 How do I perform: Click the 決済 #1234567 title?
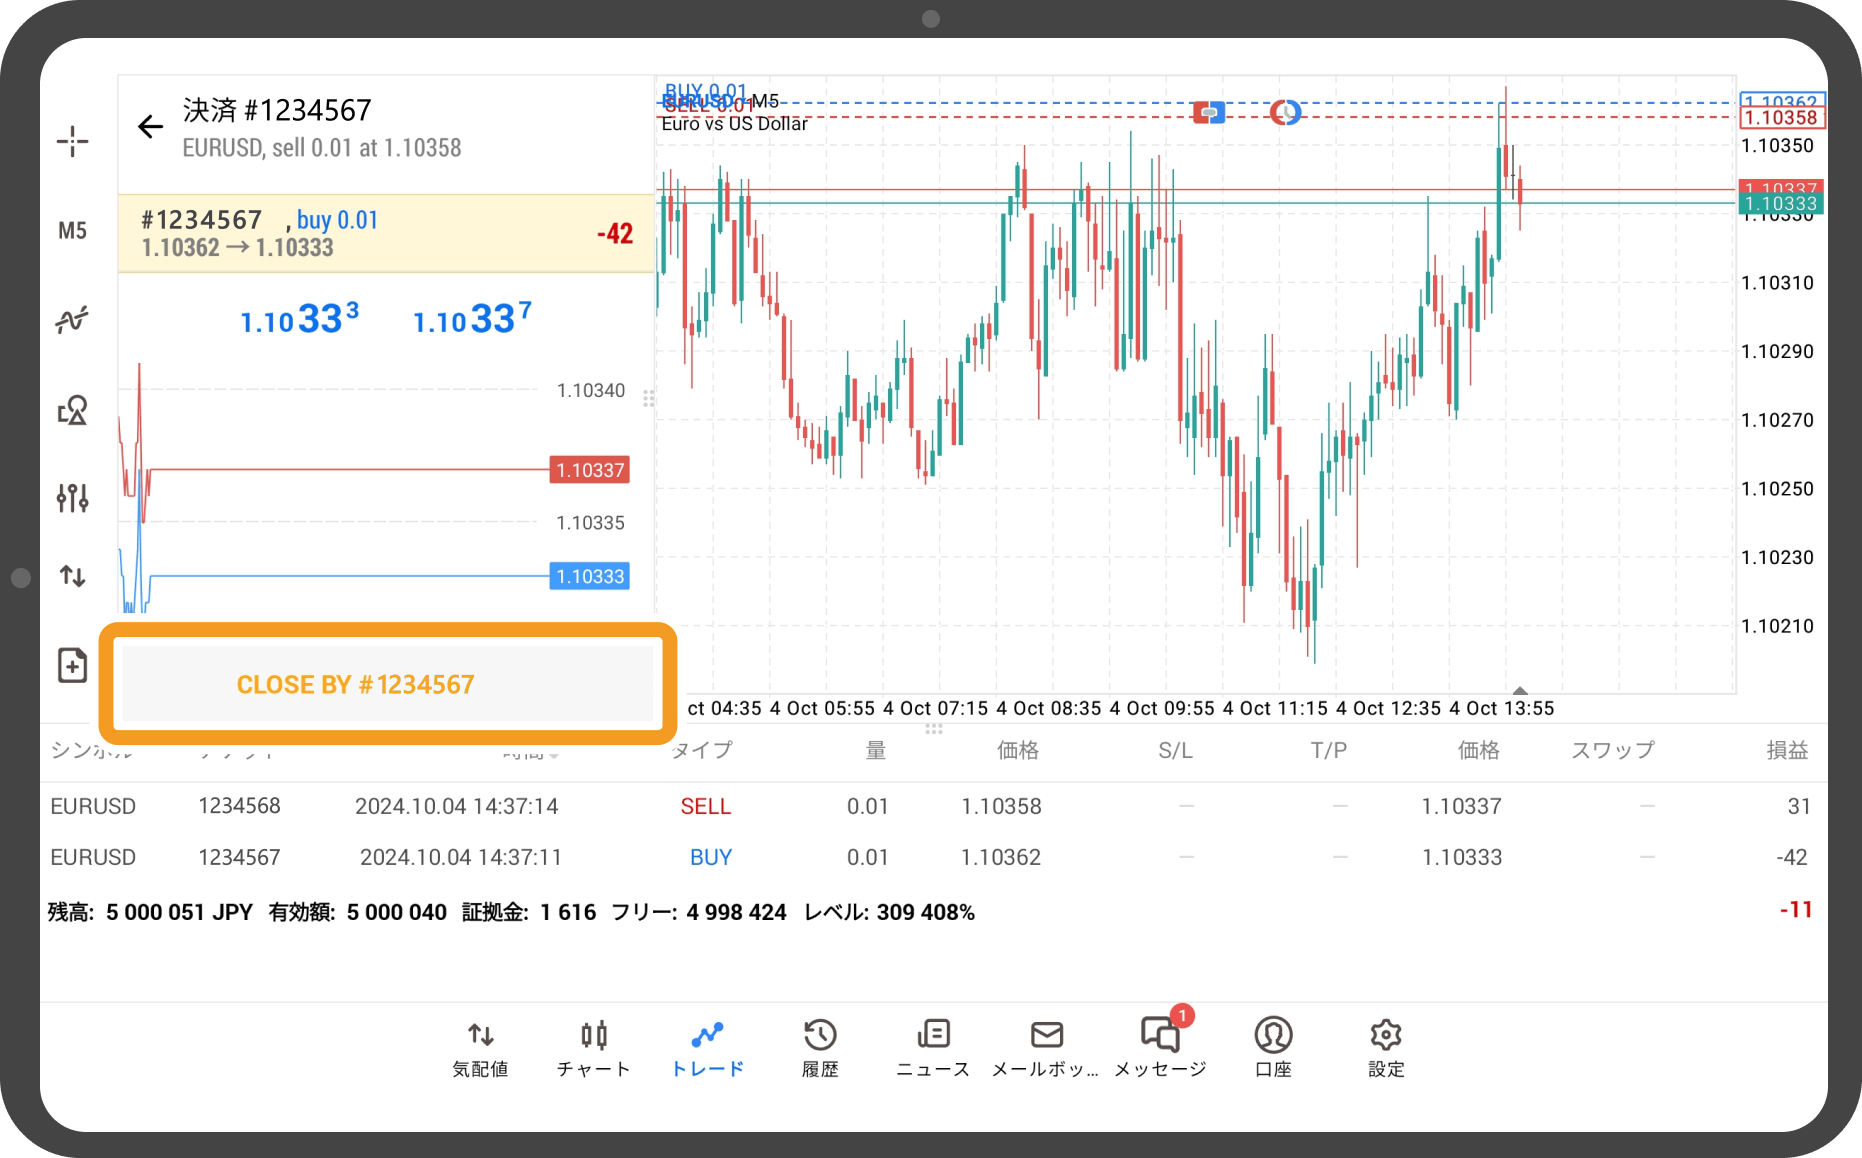[277, 110]
